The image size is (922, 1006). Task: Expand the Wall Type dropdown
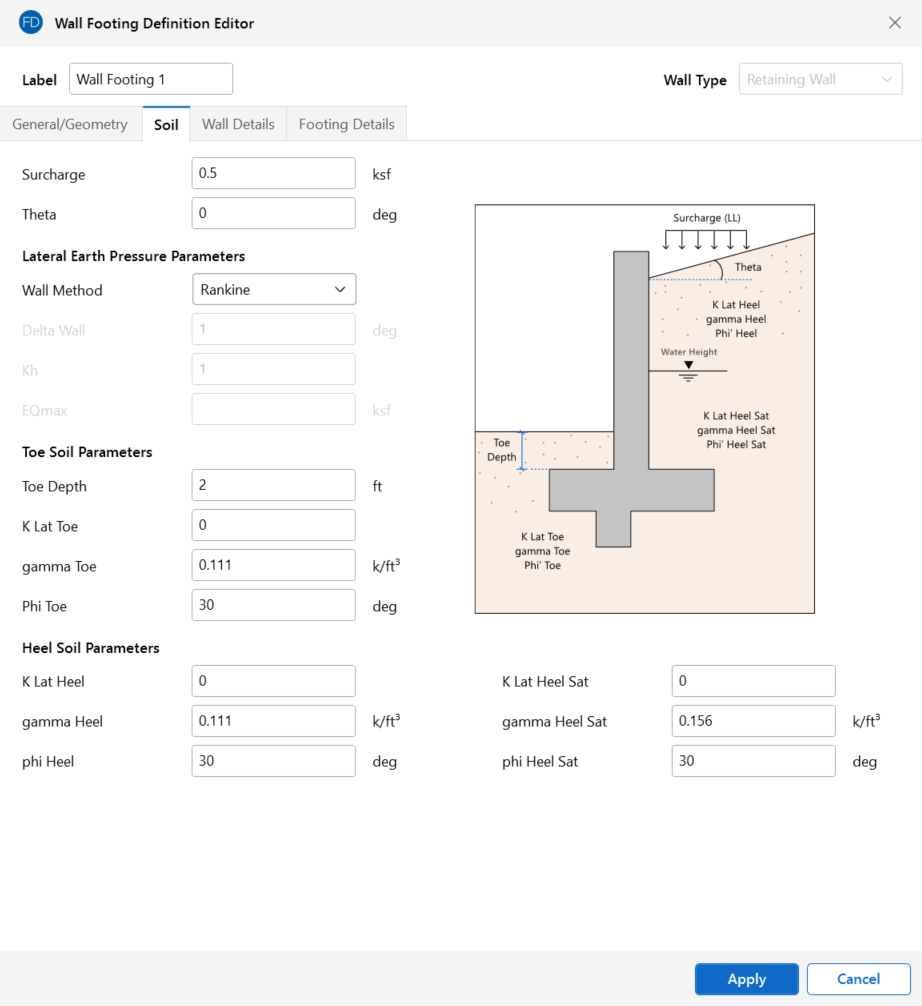[820, 80]
